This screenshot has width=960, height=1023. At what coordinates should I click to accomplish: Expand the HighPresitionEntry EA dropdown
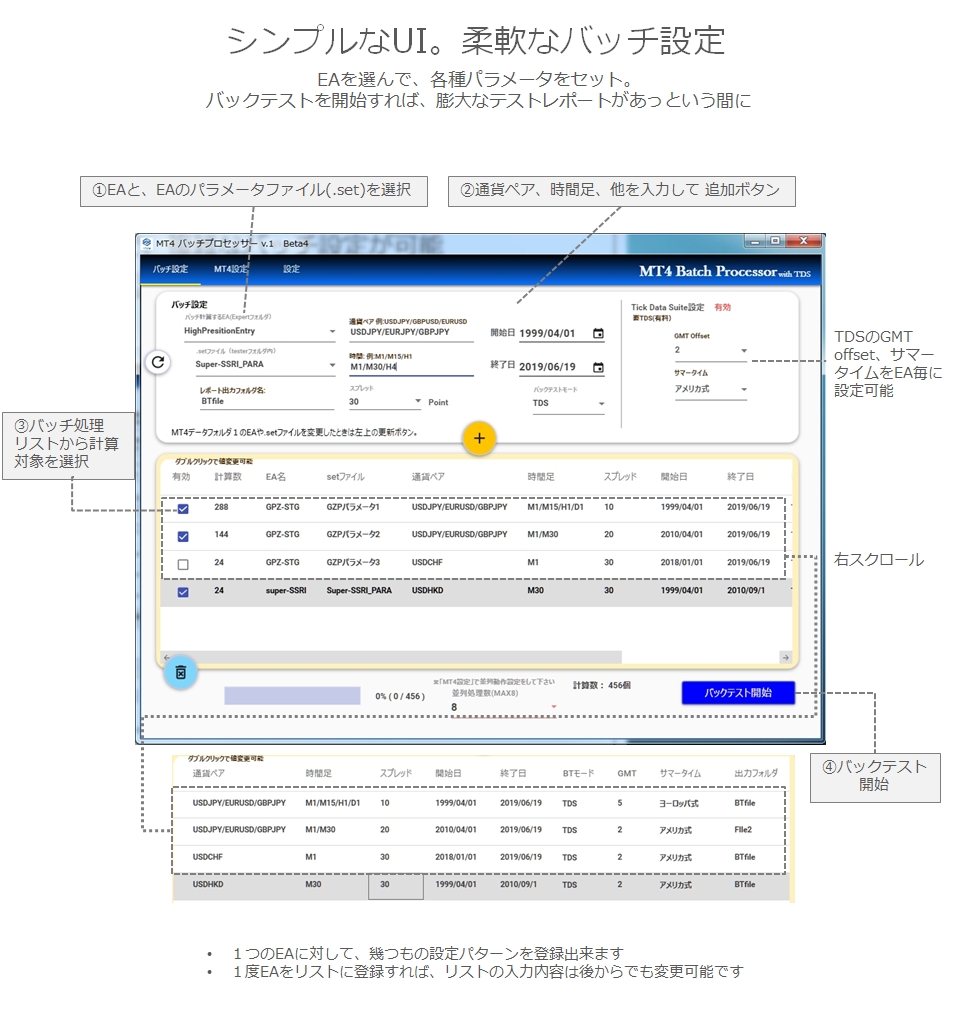[x=332, y=331]
